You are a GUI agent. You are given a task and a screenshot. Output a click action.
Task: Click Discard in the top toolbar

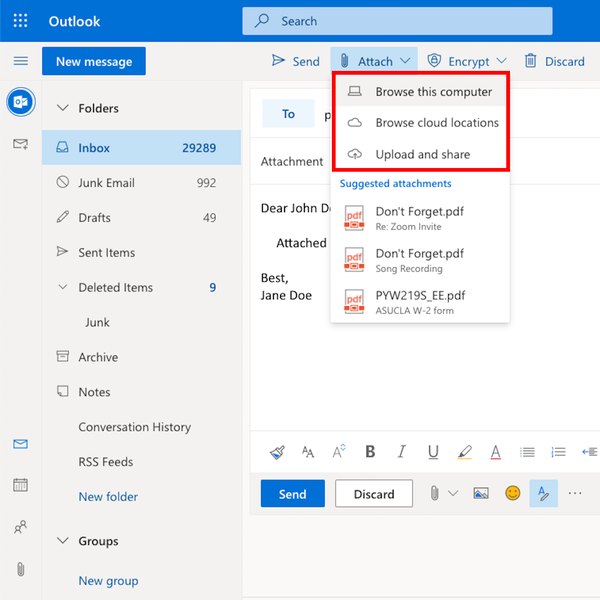pos(554,61)
